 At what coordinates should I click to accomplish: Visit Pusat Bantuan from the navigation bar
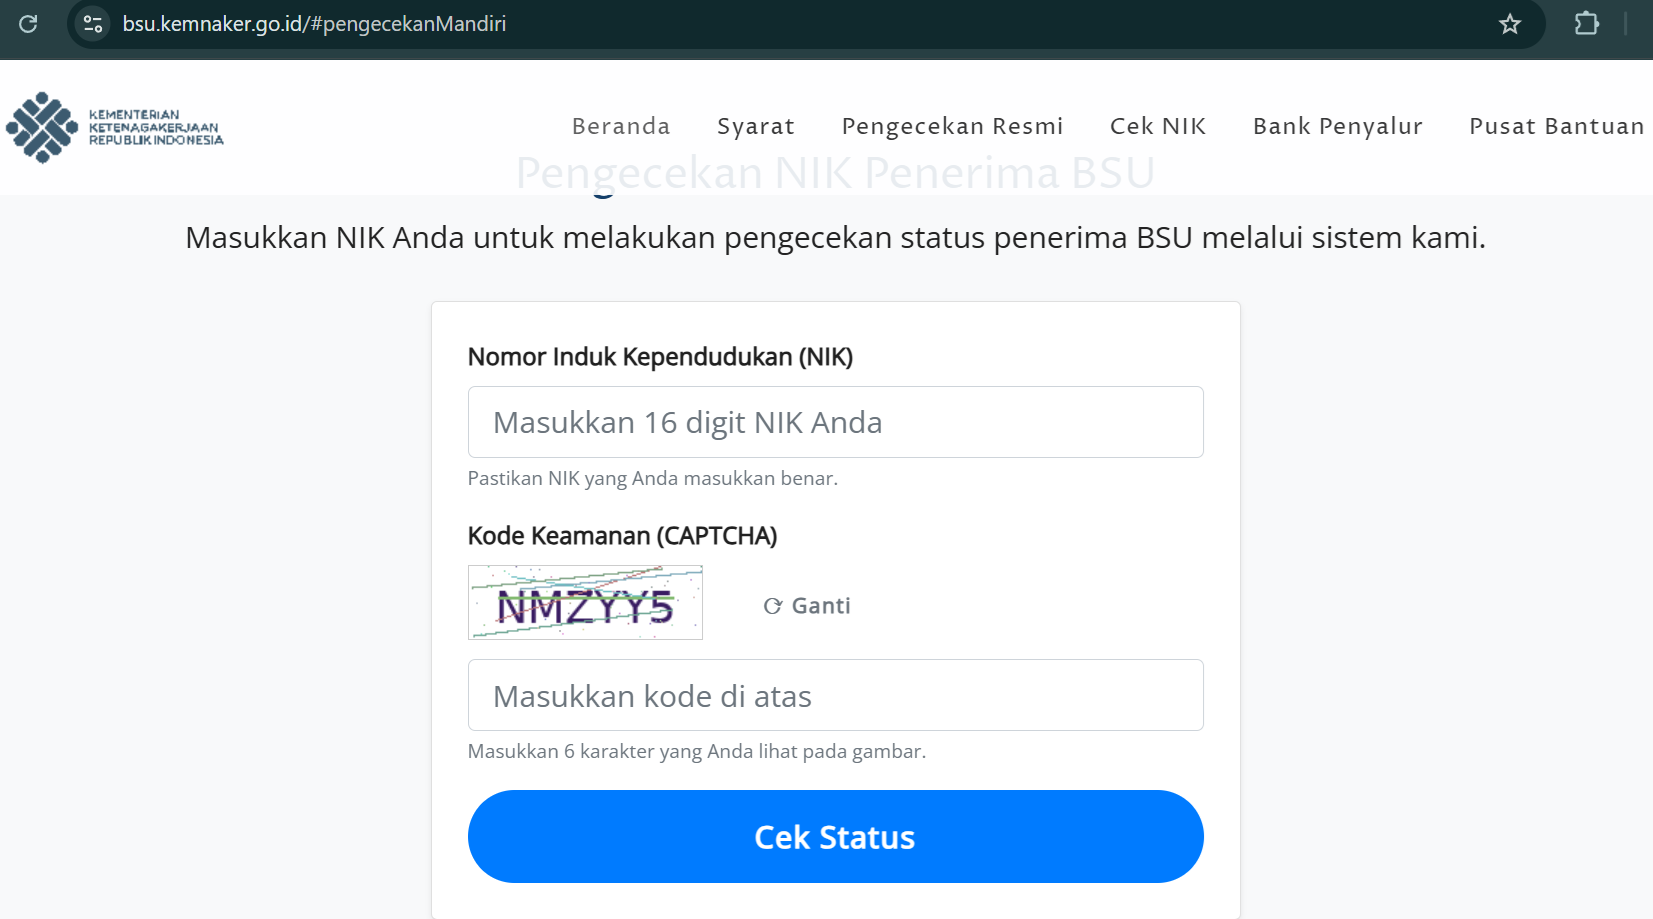pyautogui.click(x=1555, y=126)
